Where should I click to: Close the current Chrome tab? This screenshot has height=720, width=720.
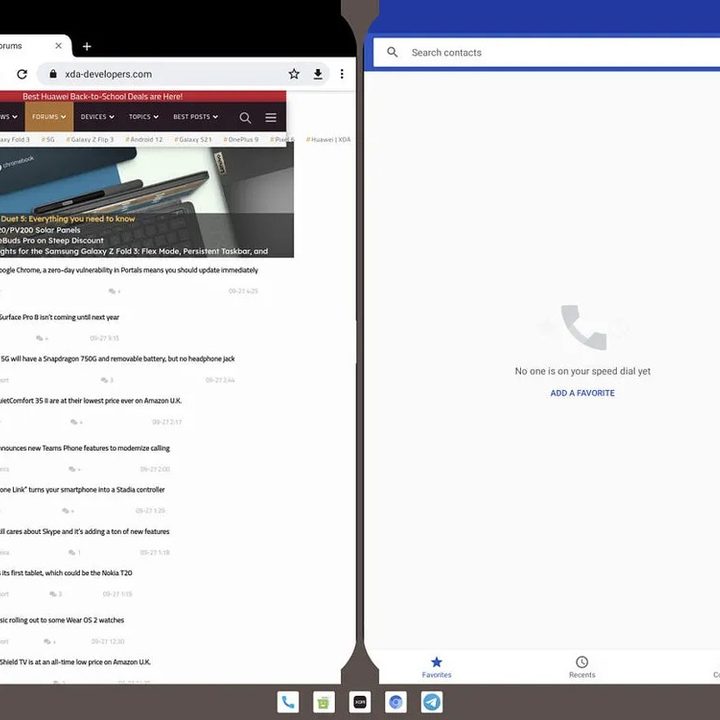[58, 46]
